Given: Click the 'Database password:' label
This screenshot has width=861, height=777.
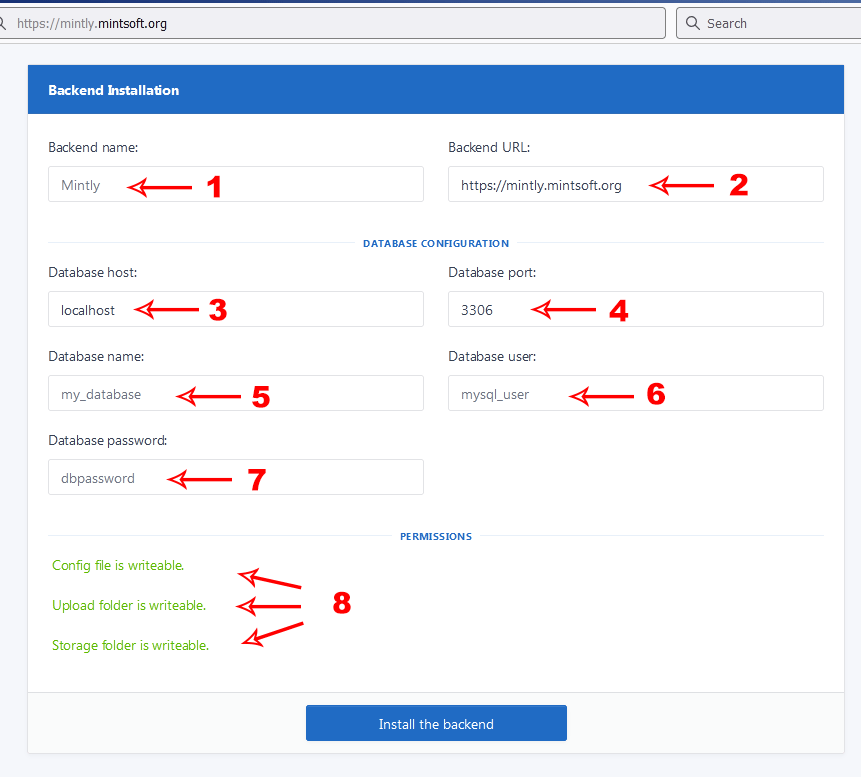Looking at the screenshot, I should pyautogui.click(x=108, y=440).
